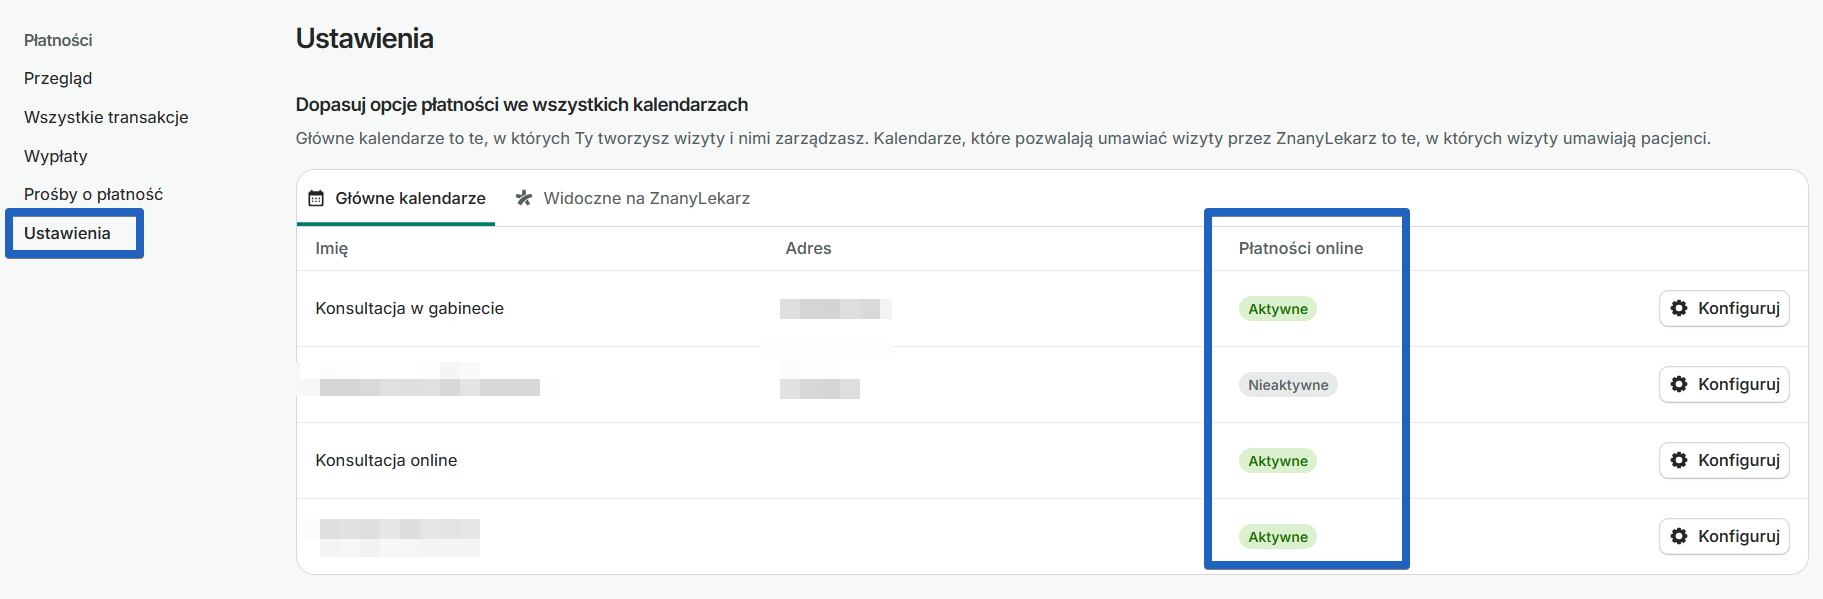Click the Adres column header
1823x599 pixels.
click(x=808, y=248)
